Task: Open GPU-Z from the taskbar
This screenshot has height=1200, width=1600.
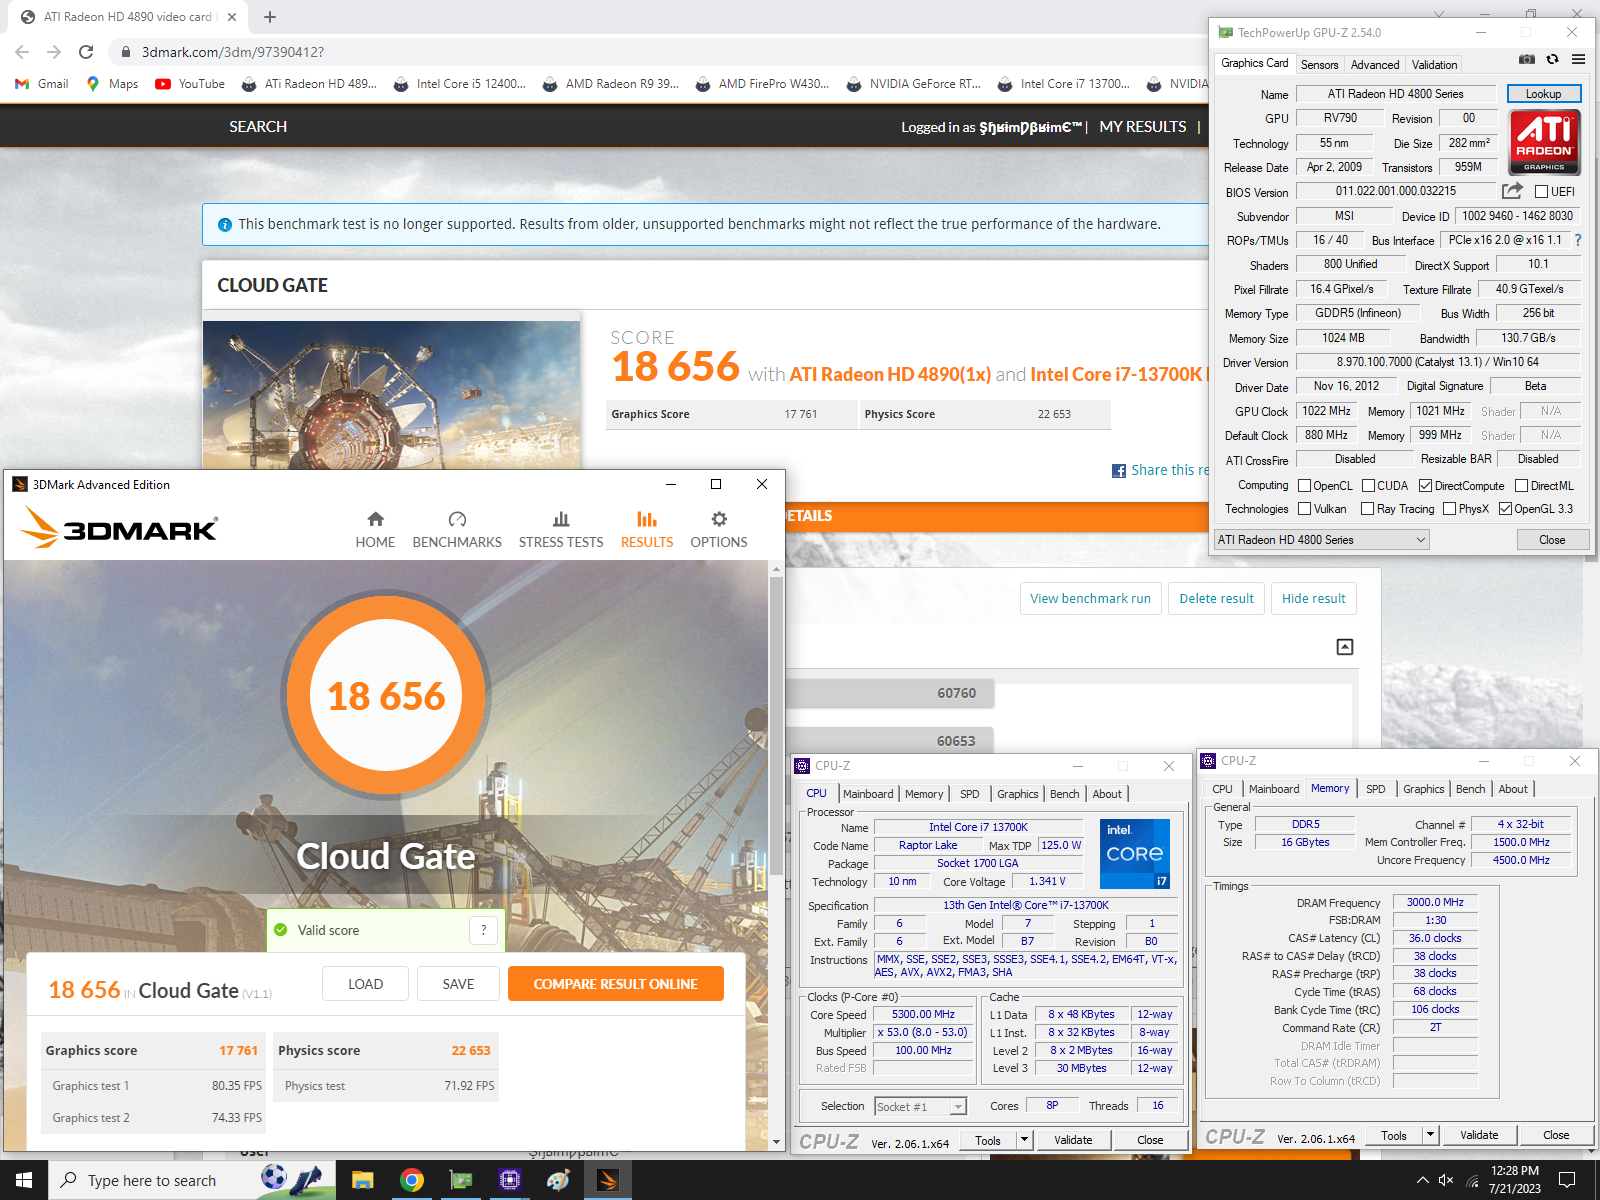Action: (x=460, y=1180)
